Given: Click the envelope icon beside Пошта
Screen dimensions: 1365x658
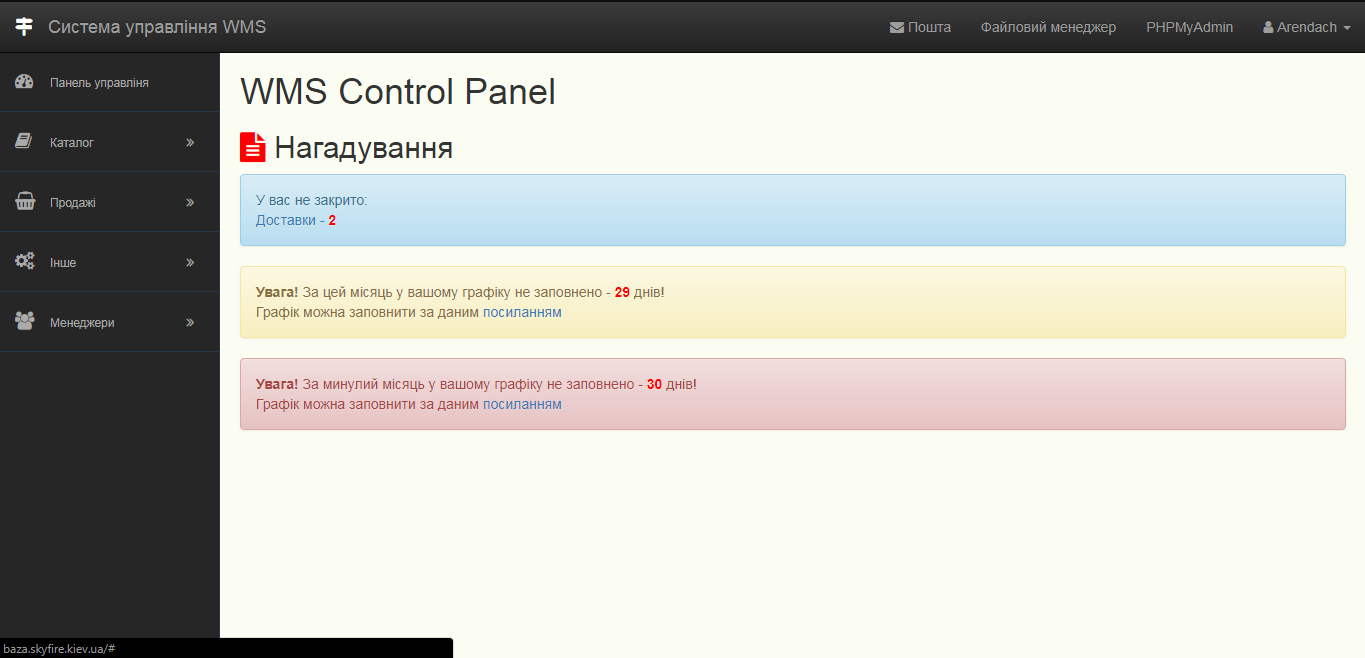Looking at the screenshot, I should tap(897, 27).
